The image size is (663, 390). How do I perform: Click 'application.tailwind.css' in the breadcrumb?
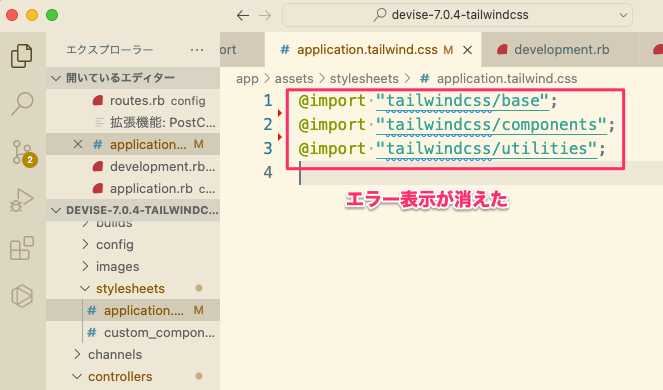click(x=507, y=79)
